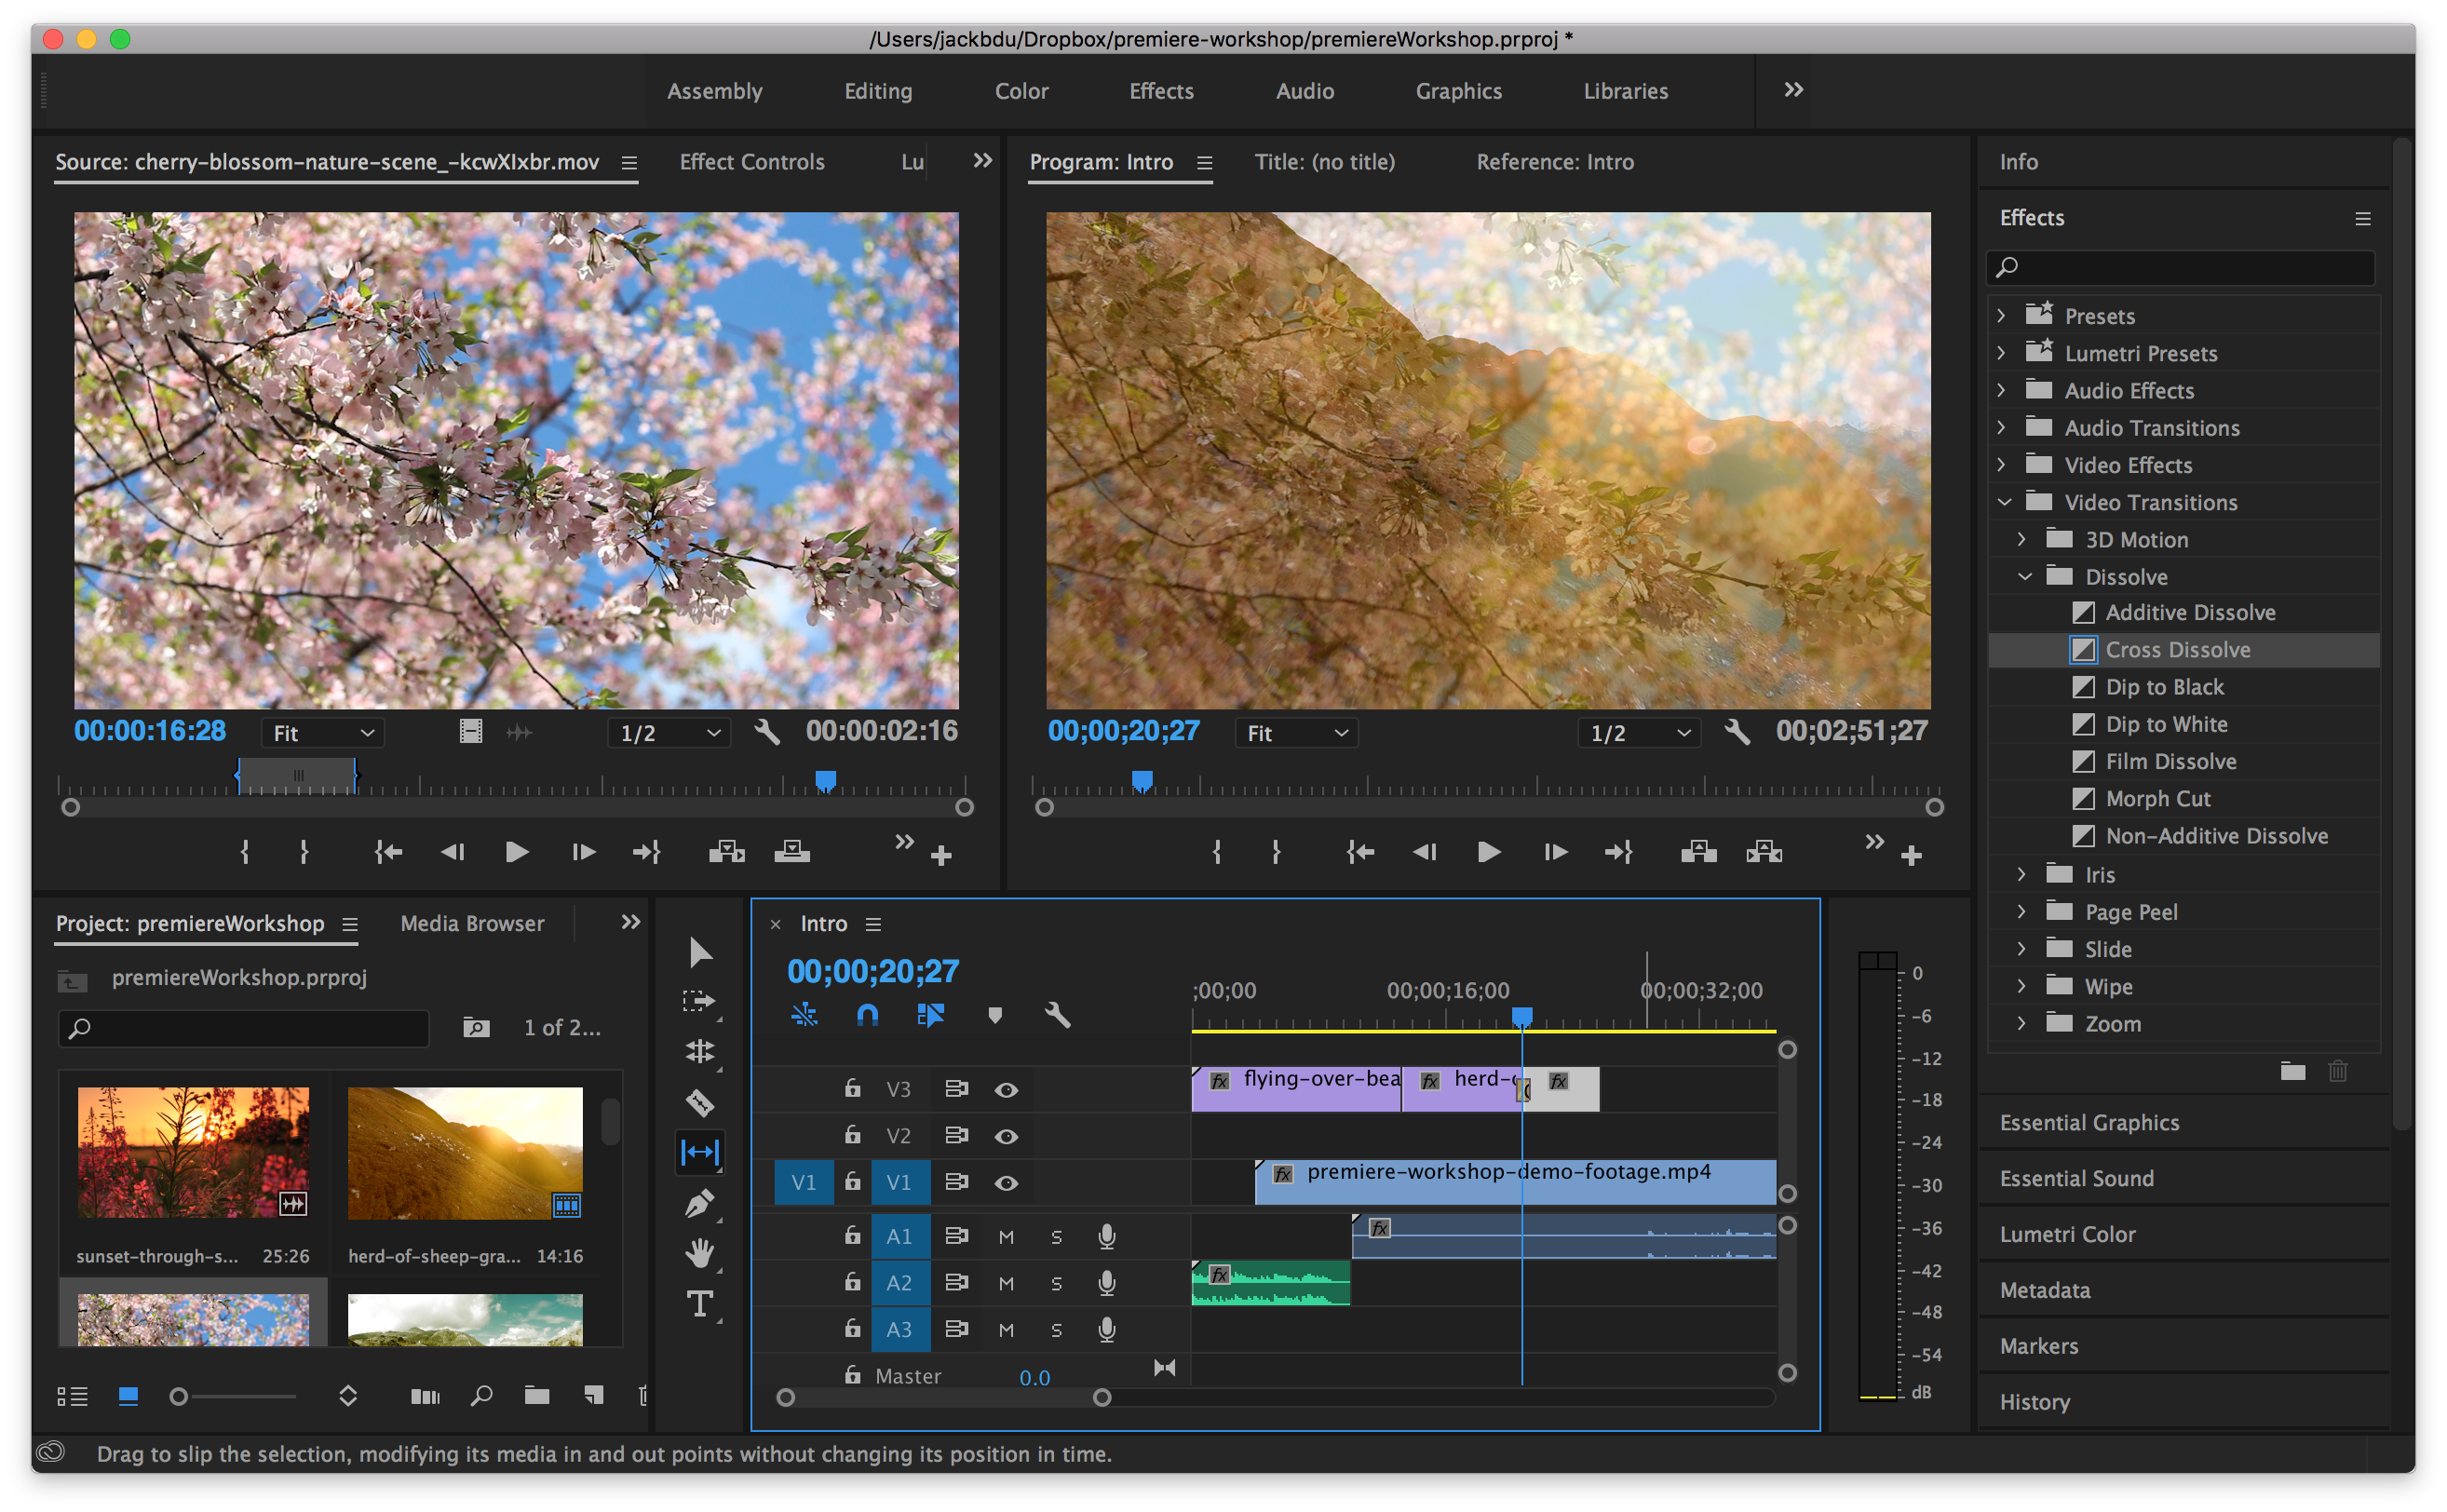
Task: Click the project thumbnail zoom slider
Action: [x=179, y=1396]
